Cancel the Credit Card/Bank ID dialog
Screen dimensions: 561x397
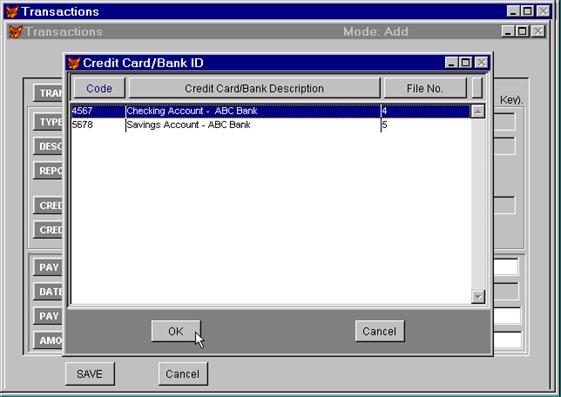click(380, 331)
